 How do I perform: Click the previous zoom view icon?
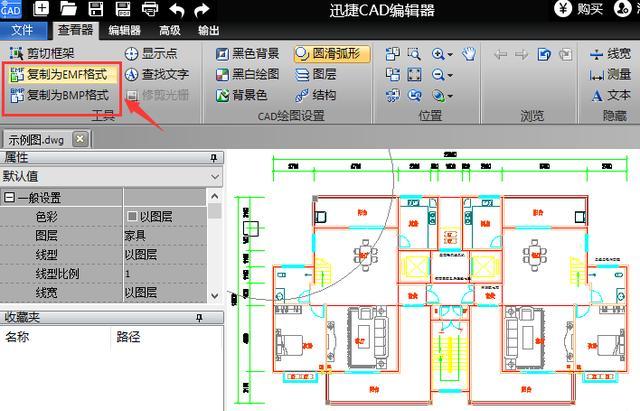pos(414,96)
